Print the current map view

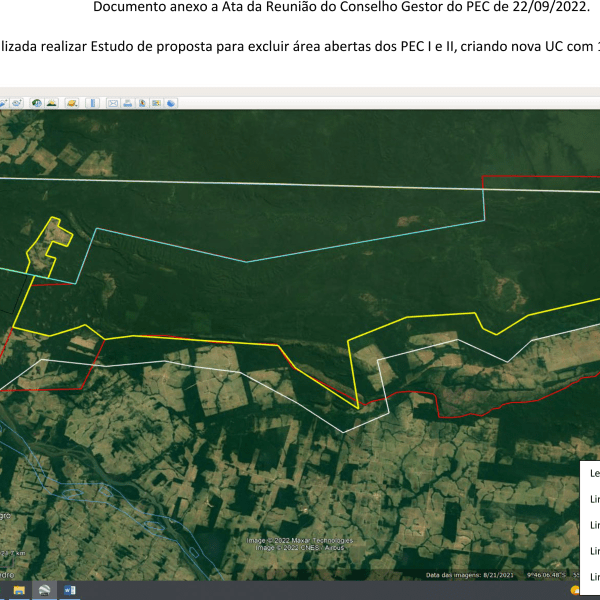click(128, 102)
